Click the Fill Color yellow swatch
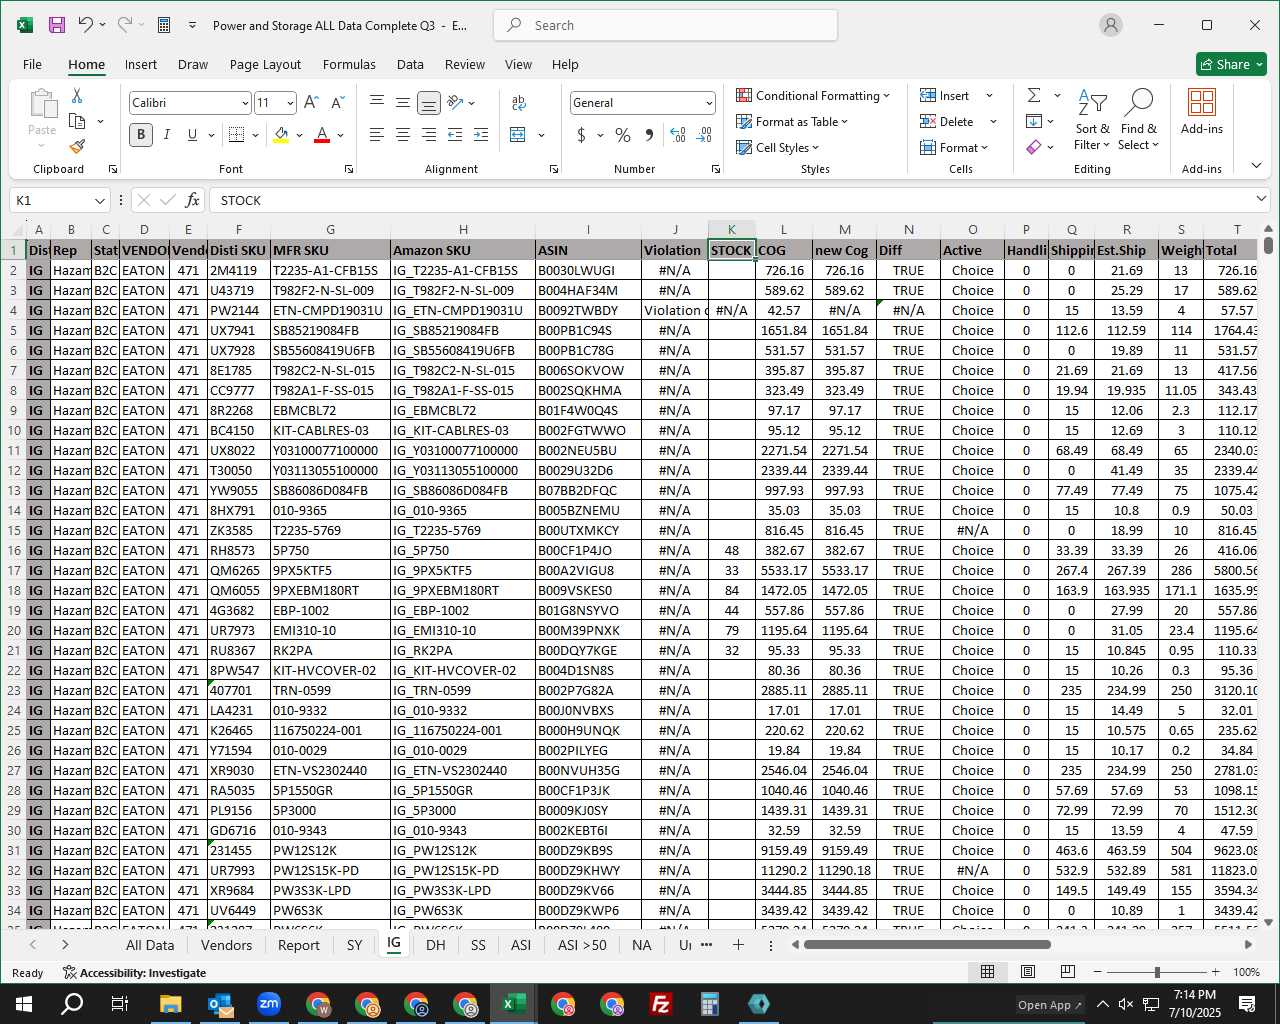 pos(281,135)
